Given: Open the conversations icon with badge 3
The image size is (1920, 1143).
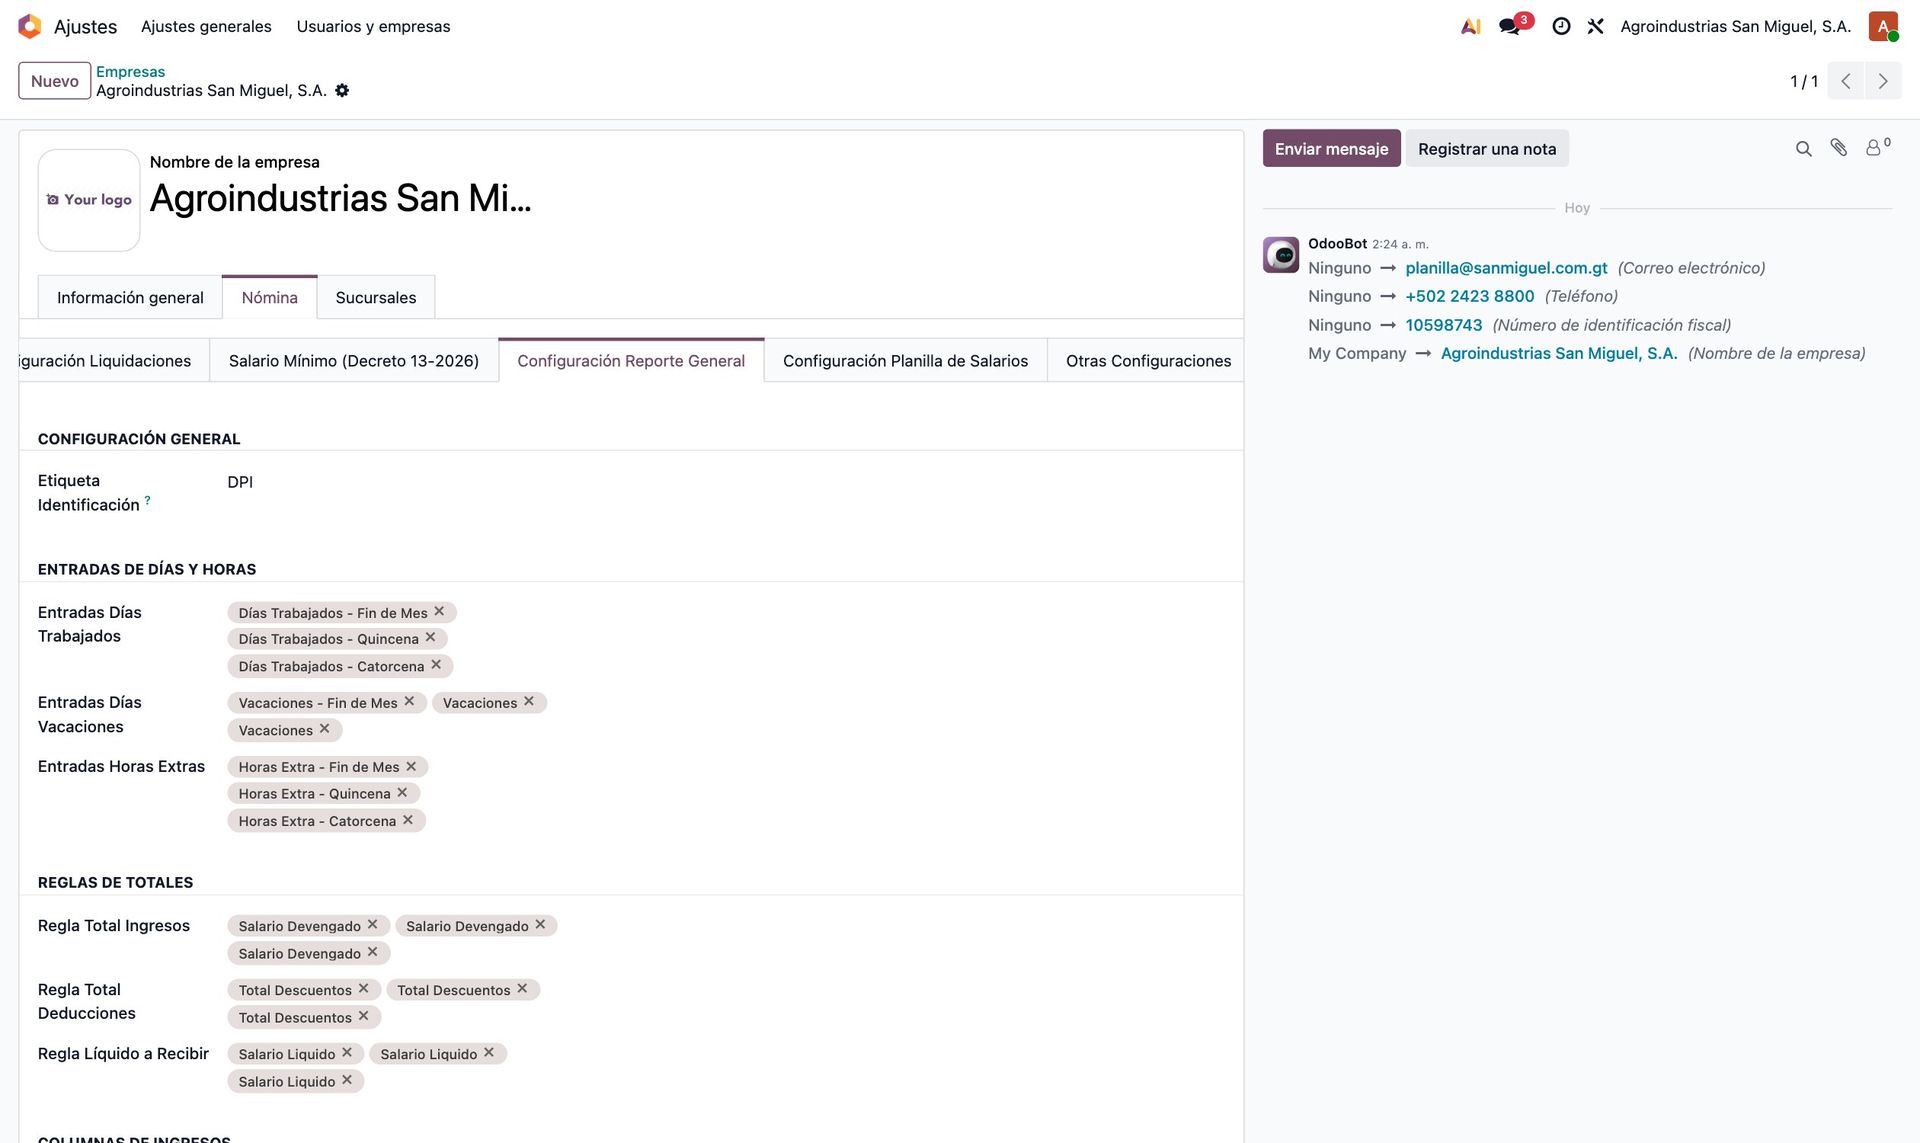Looking at the screenshot, I should [x=1510, y=26].
